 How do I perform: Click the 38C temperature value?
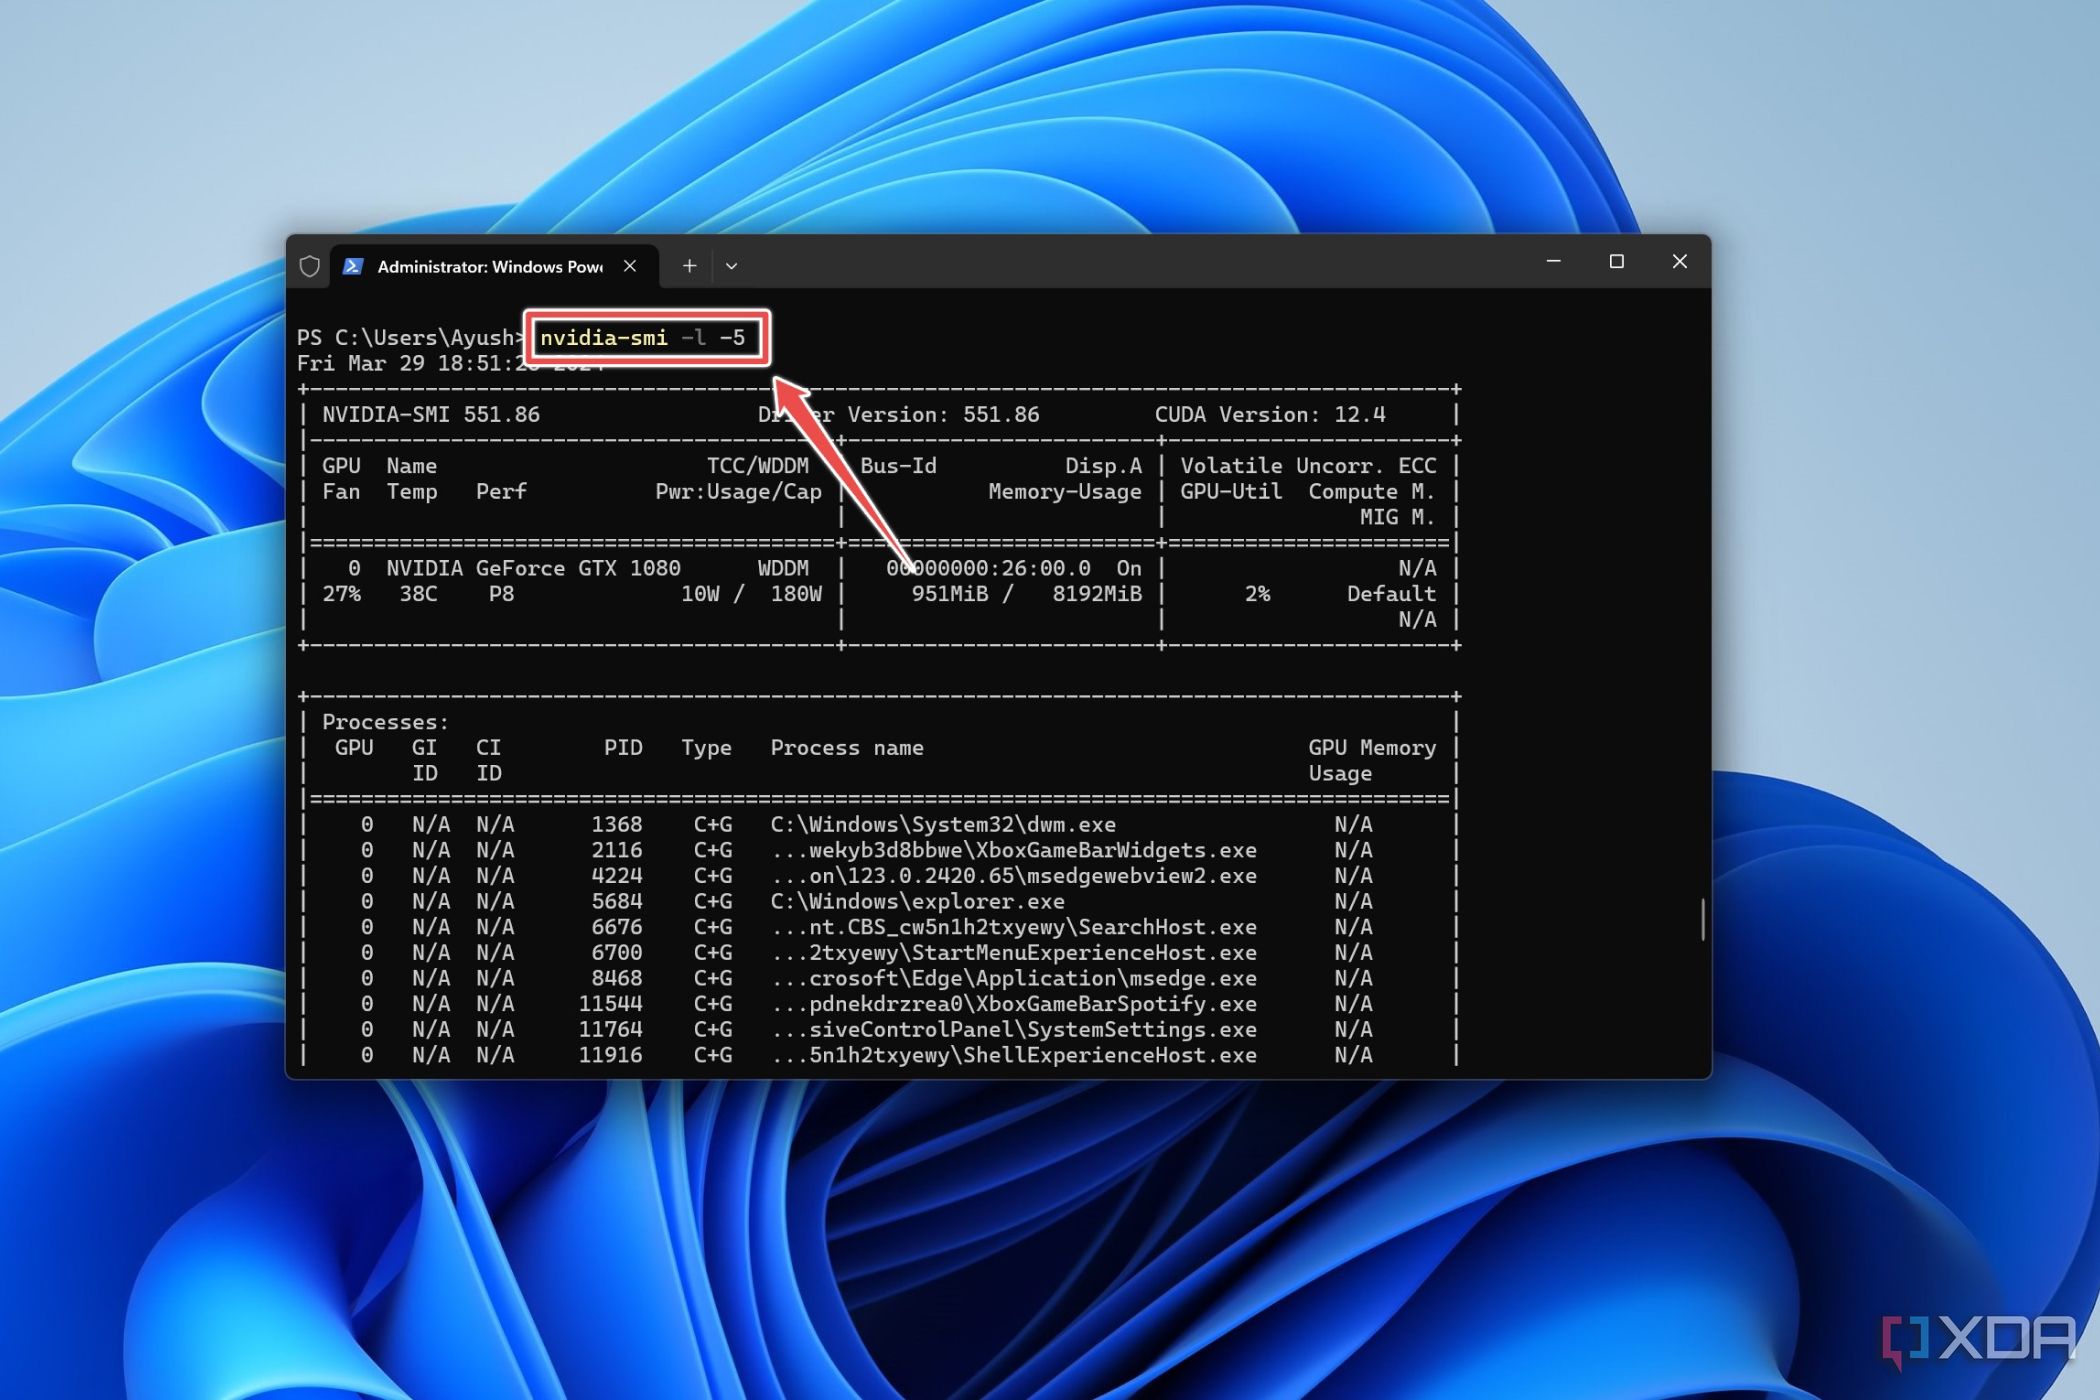[418, 594]
